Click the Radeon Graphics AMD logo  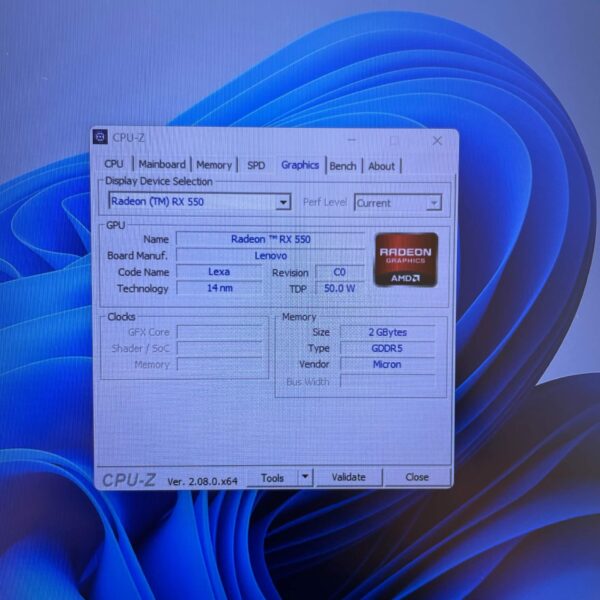click(x=406, y=260)
